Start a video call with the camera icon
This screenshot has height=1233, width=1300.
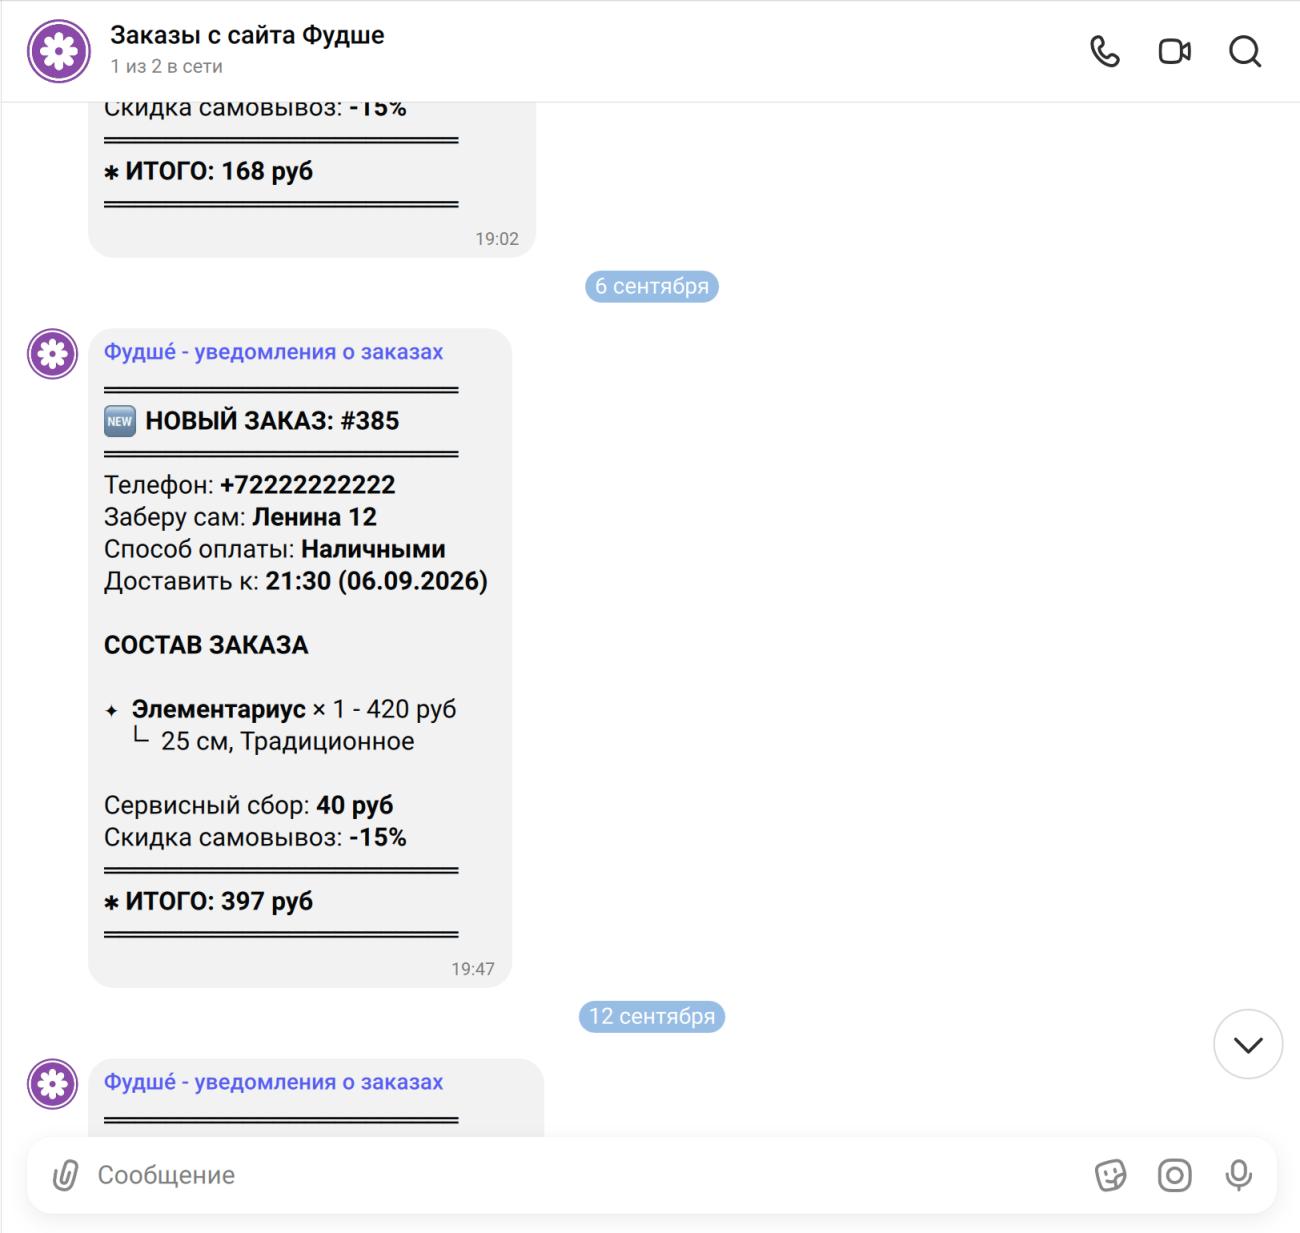coord(1174,51)
